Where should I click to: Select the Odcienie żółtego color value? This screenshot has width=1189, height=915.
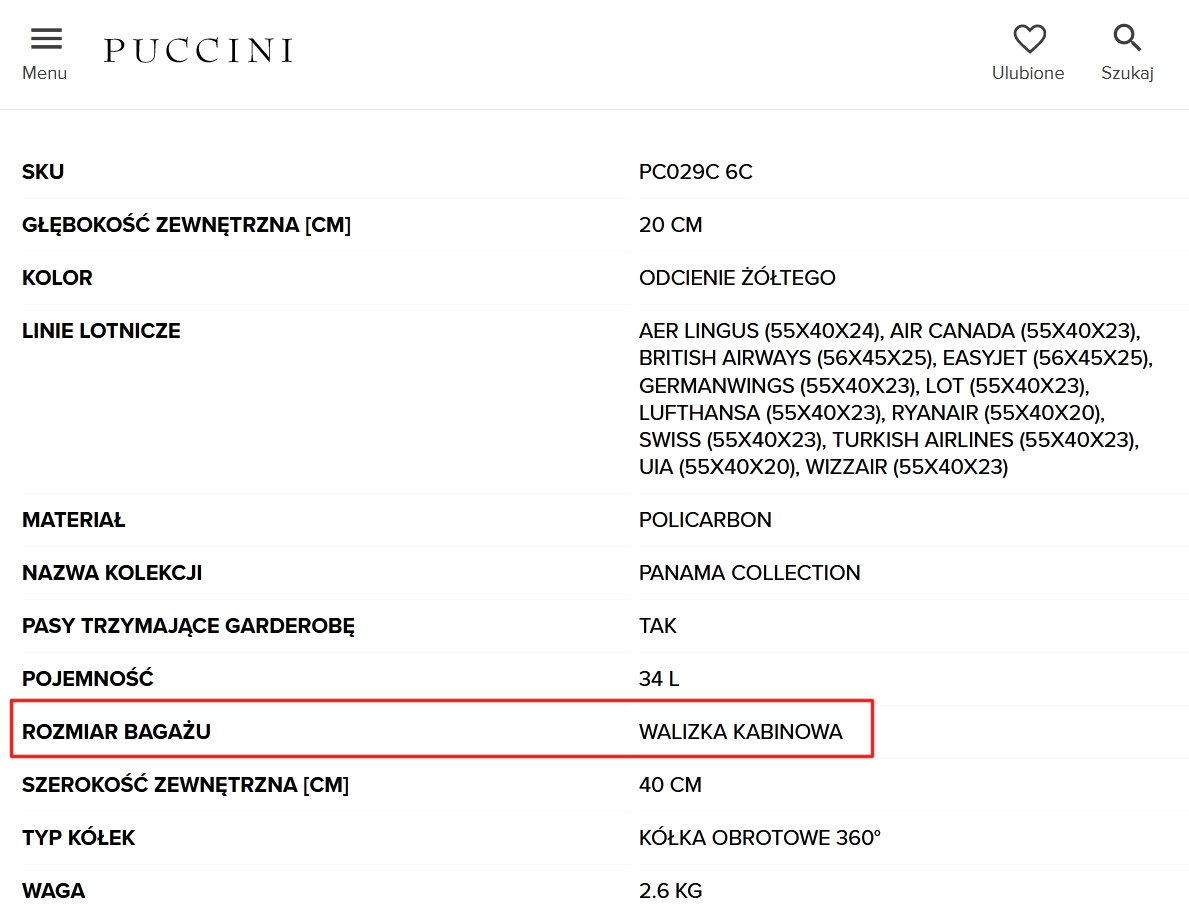coord(737,278)
